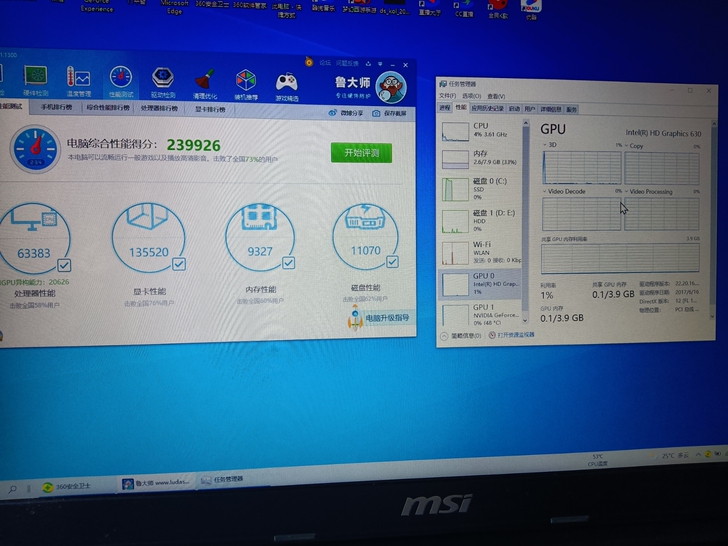Click the 保存截屏 camera icon
This screenshot has width=728, height=546.
[376, 113]
